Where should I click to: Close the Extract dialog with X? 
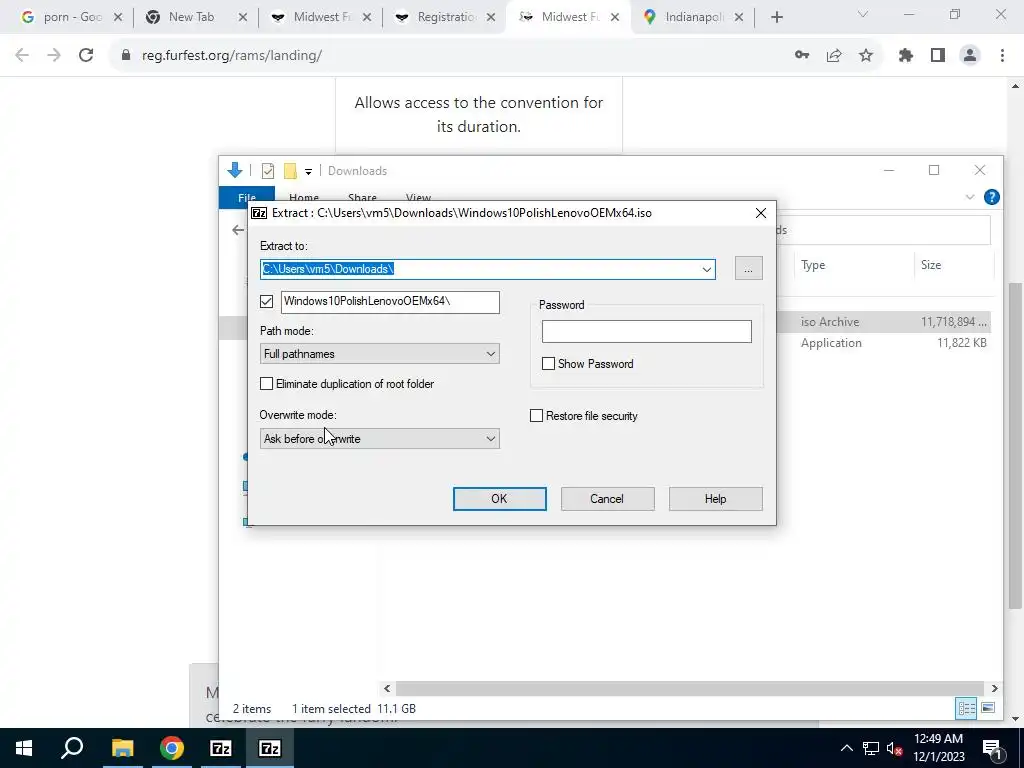click(761, 214)
